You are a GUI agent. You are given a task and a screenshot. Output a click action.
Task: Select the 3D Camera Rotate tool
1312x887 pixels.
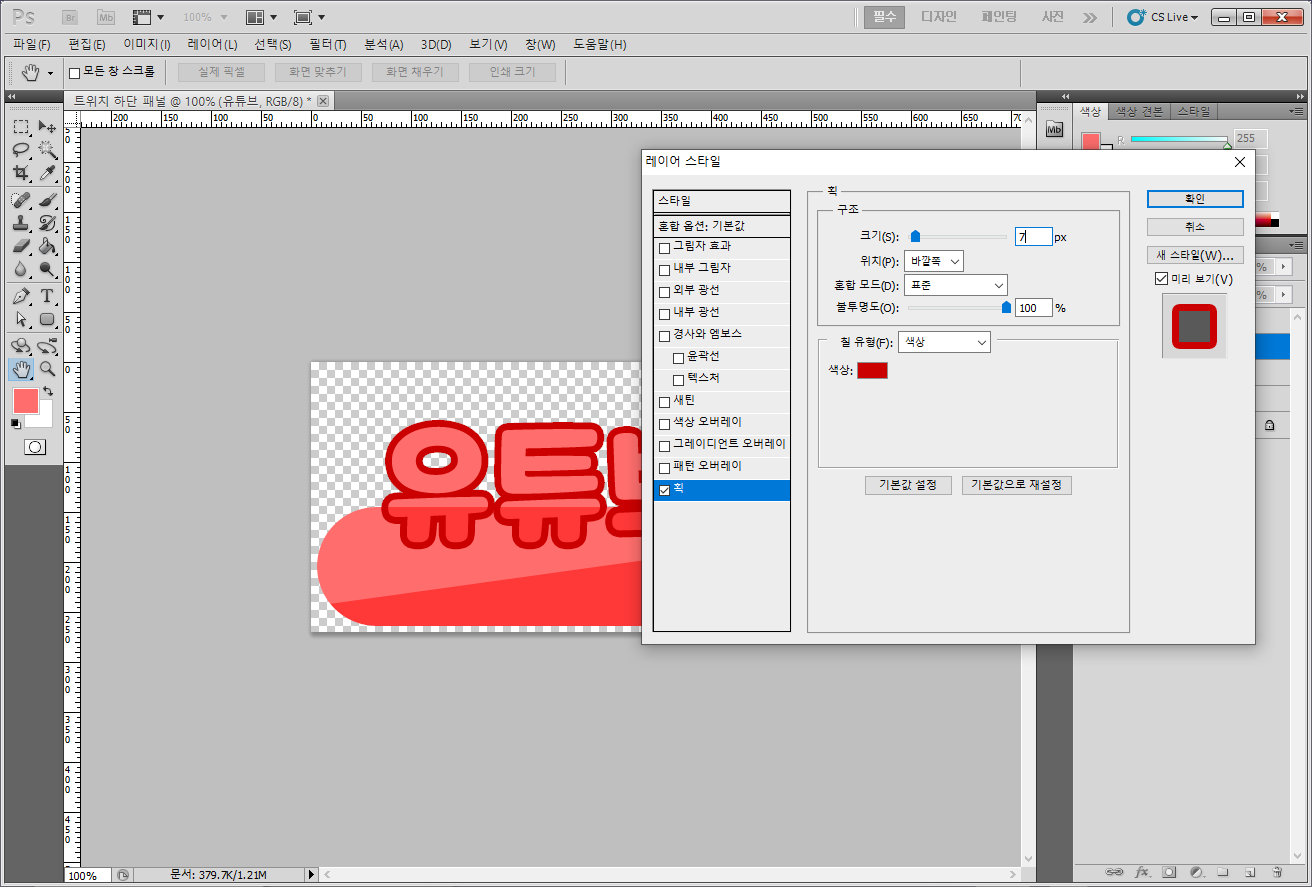click(47, 346)
